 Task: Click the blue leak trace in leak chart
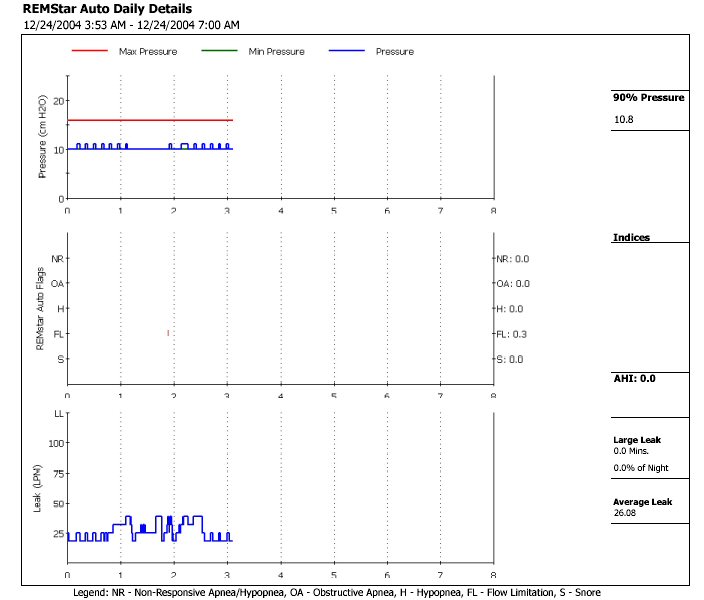150,529
